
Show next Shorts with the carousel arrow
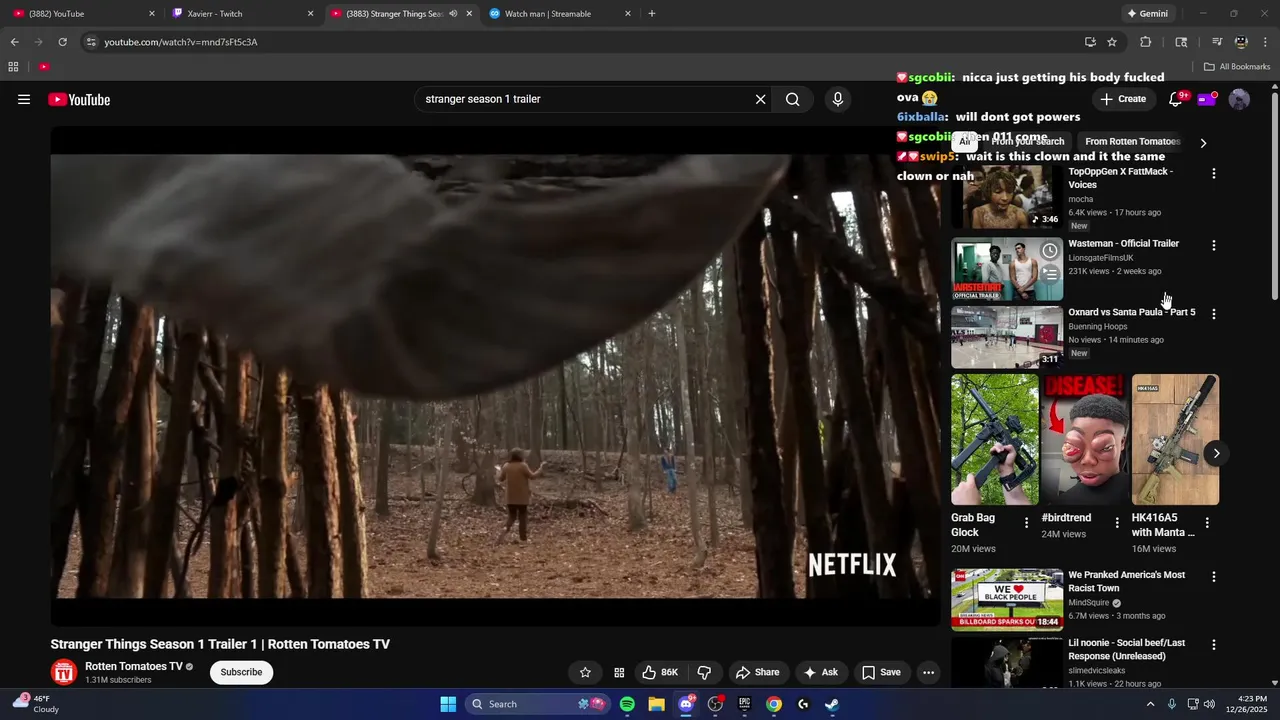pyautogui.click(x=1216, y=453)
